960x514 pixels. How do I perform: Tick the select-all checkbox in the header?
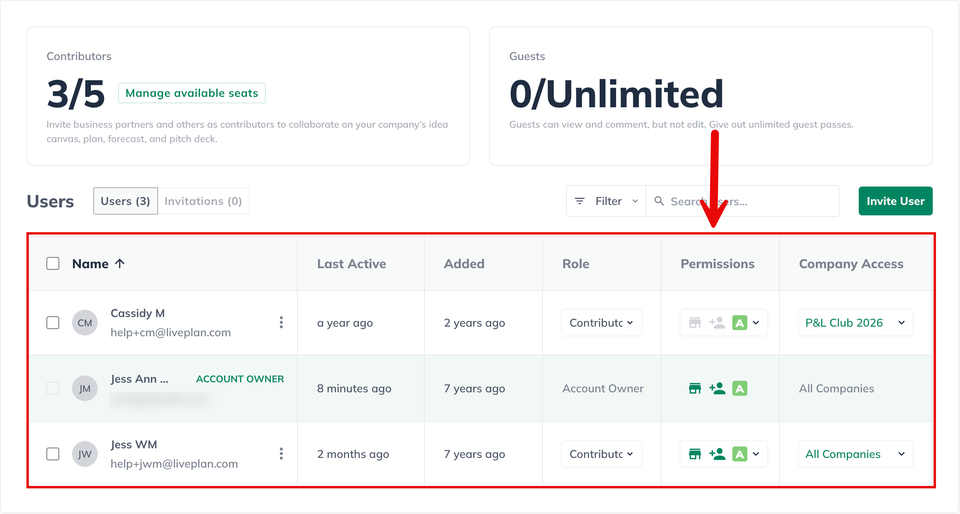coord(53,263)
